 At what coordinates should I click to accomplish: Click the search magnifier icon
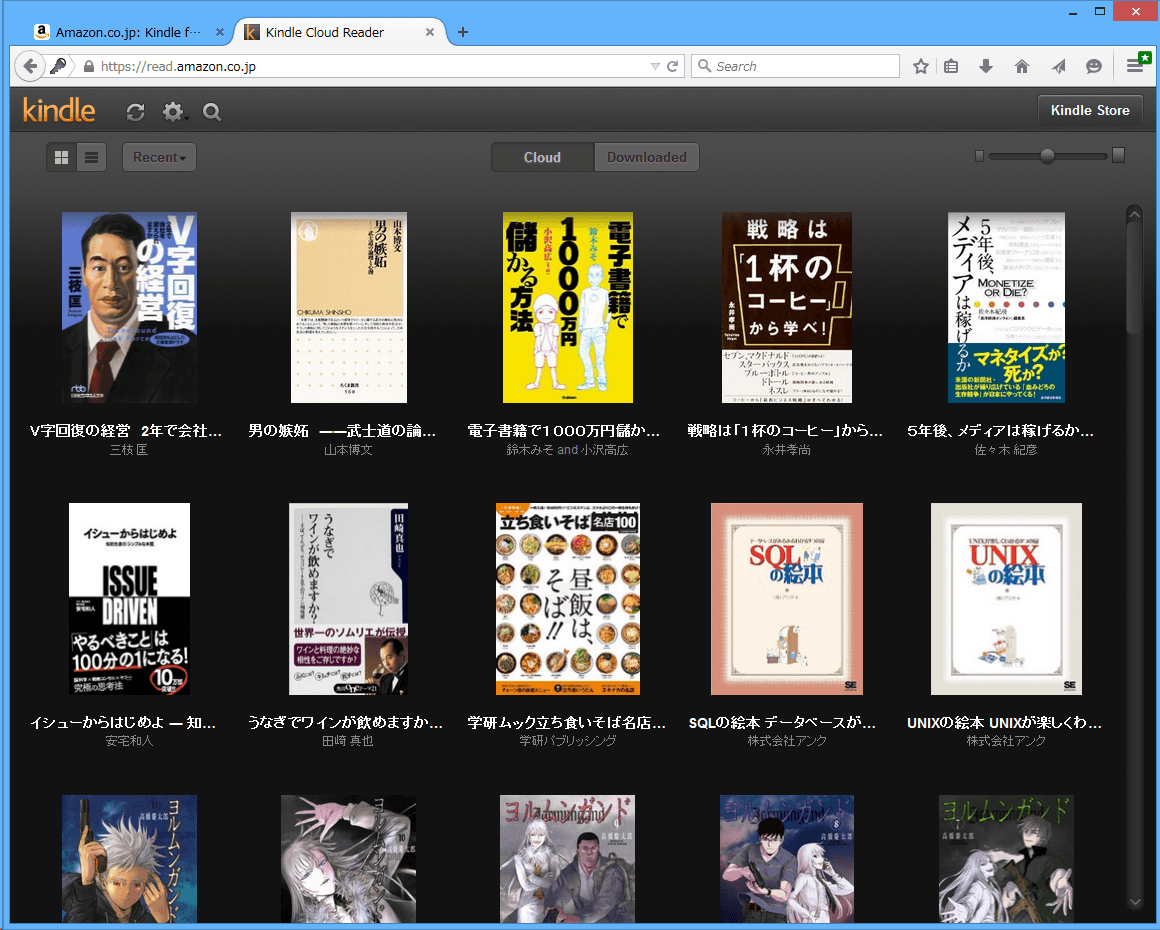pyautogui.click(x=211, y=112)
